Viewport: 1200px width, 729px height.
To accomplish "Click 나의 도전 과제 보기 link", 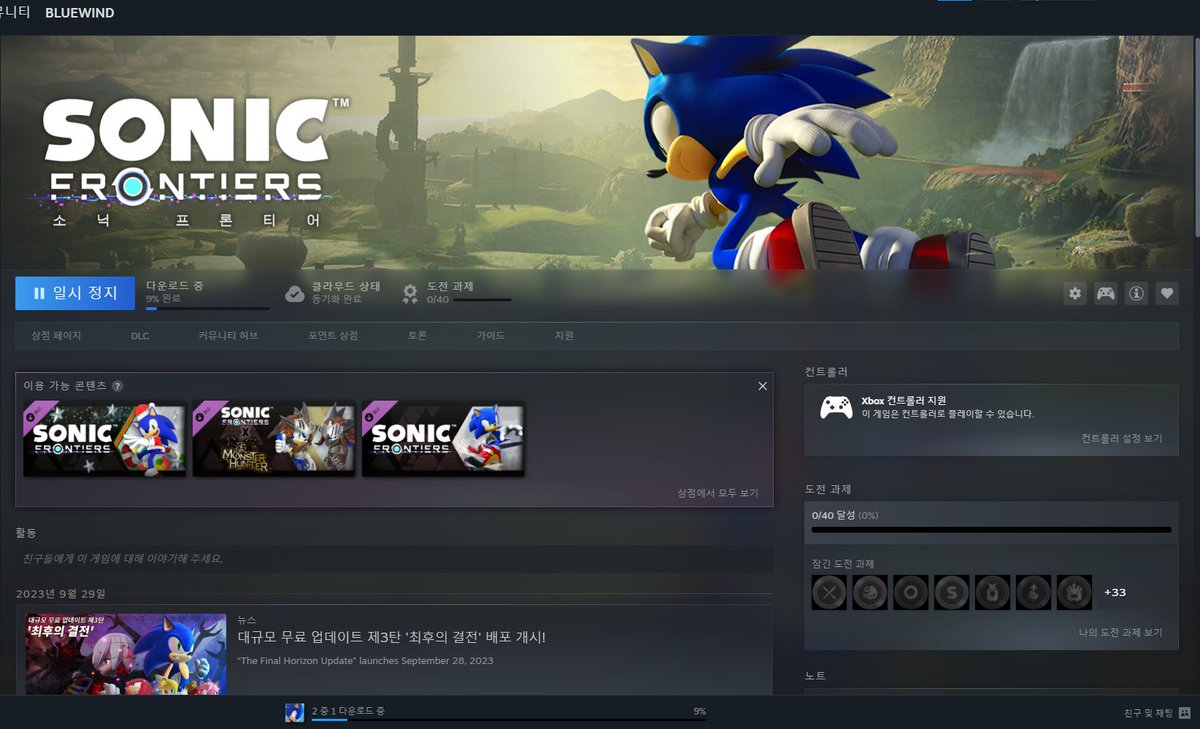I will click(1121, 633).
